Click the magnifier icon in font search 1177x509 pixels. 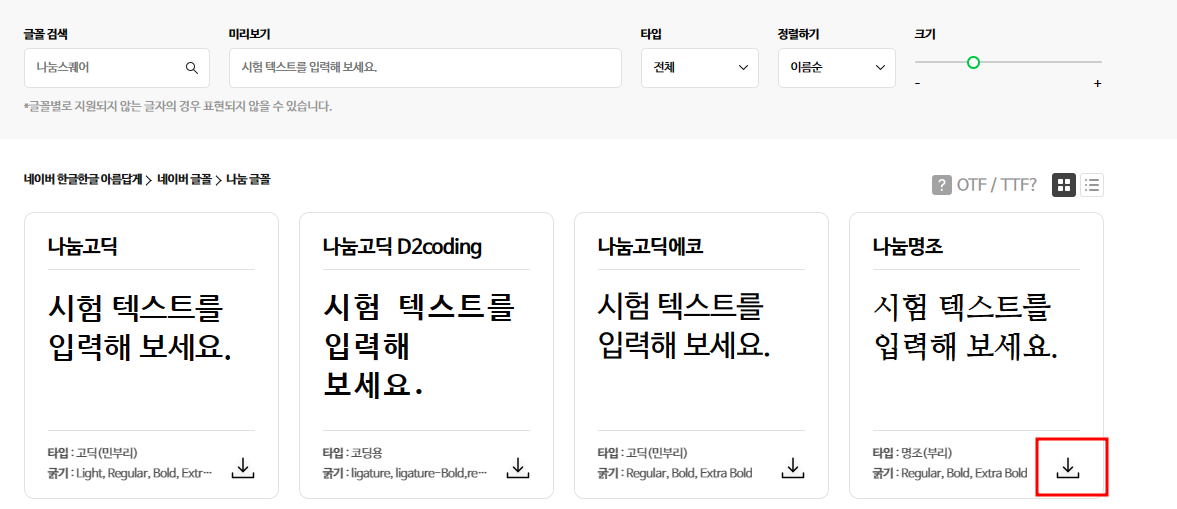[x=191, y=68]
